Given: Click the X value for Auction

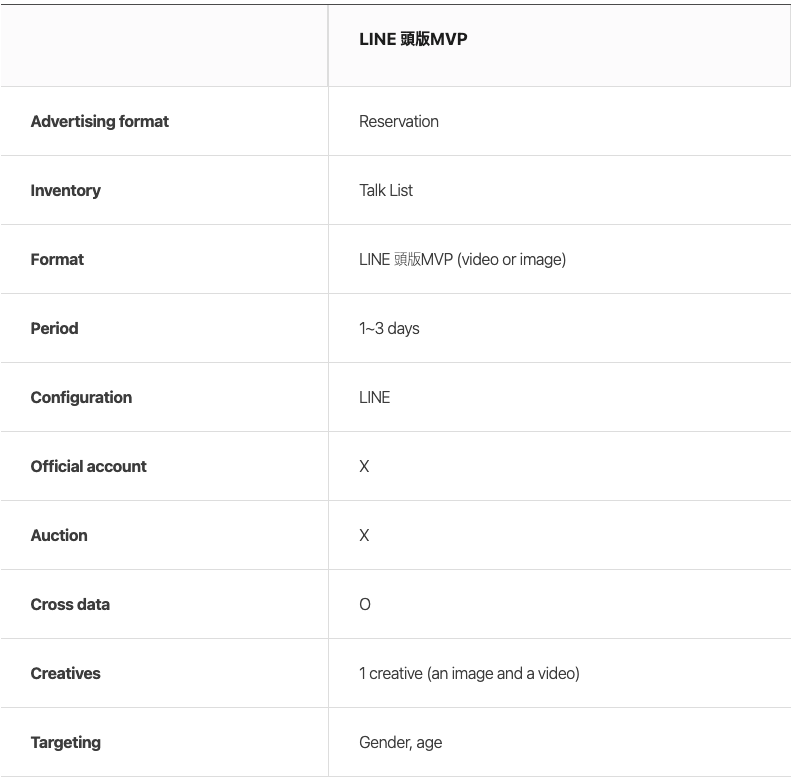Looking at the screenshot, I should pos(364,535).
